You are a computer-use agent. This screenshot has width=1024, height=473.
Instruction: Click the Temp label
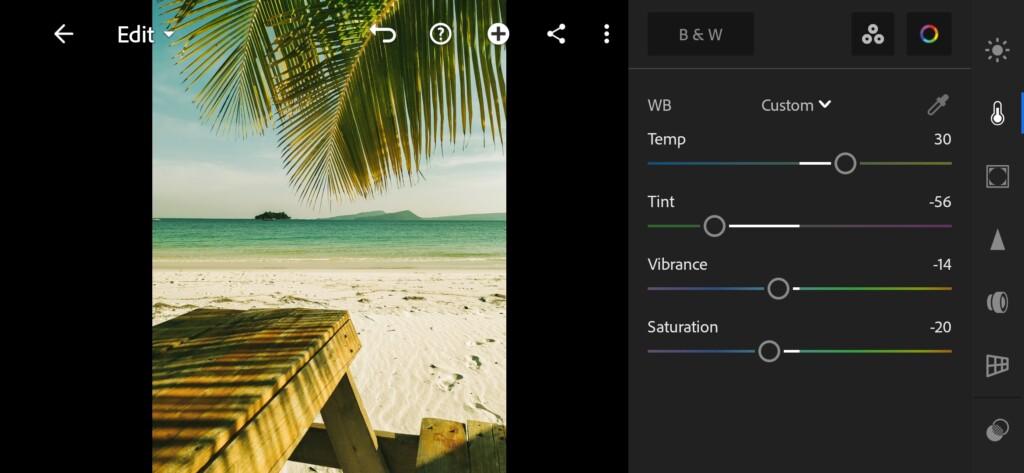666,139
